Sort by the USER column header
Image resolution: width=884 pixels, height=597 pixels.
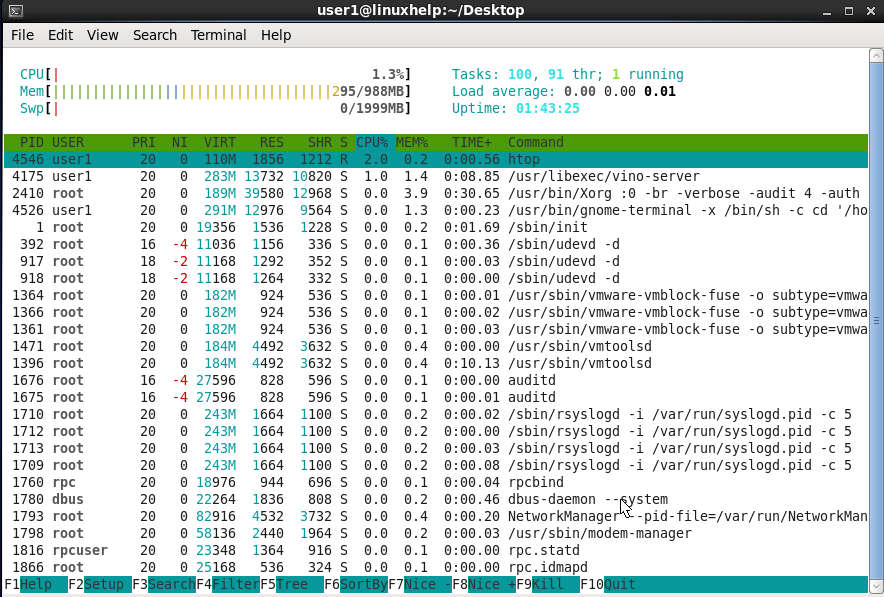68,142
